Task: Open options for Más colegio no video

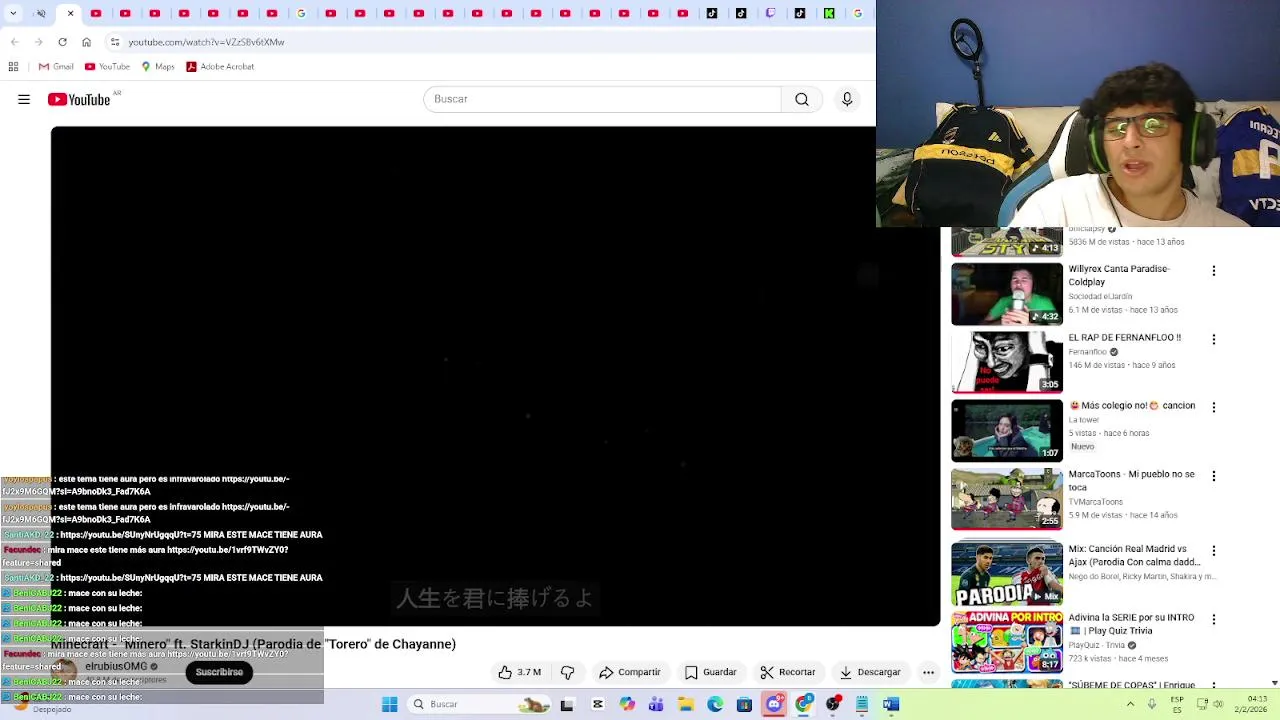Action: coord(1214,407)
